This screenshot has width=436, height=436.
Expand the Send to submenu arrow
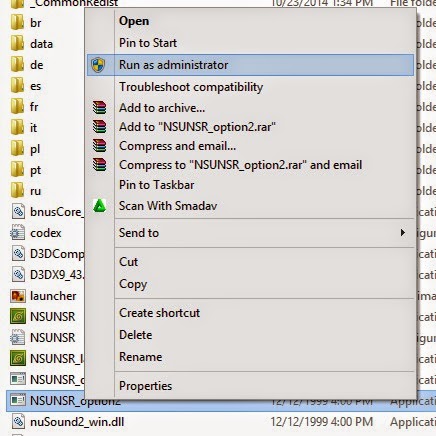403,233
